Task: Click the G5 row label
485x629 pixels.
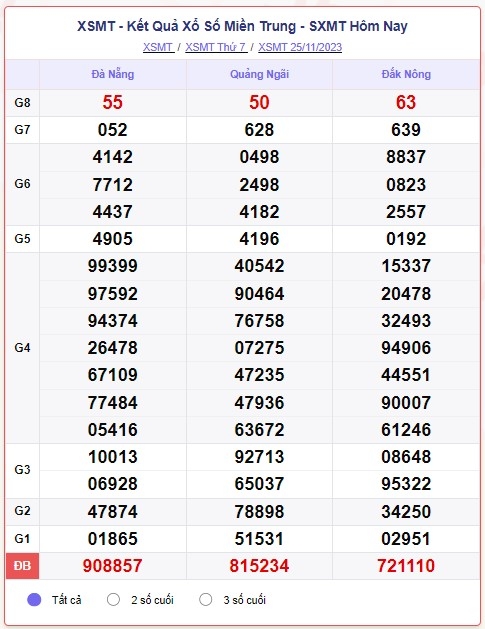Action: click(22, 239)
